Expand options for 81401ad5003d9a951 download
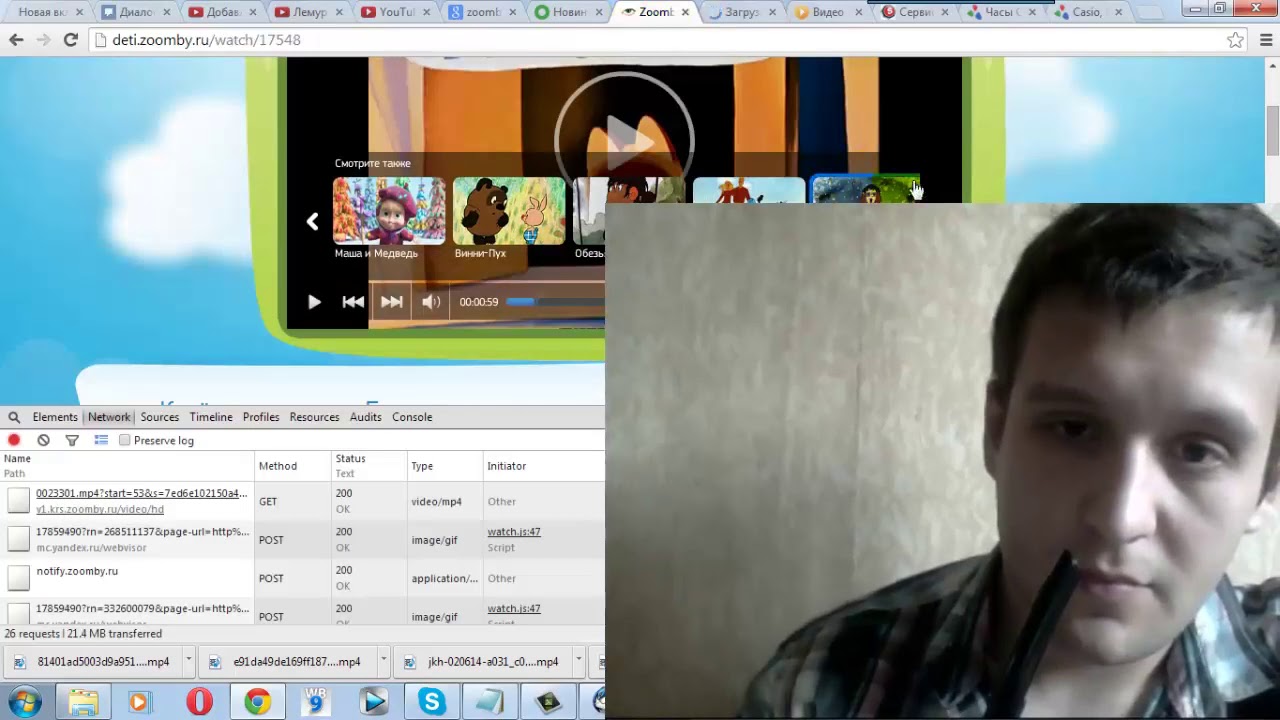 187,661
